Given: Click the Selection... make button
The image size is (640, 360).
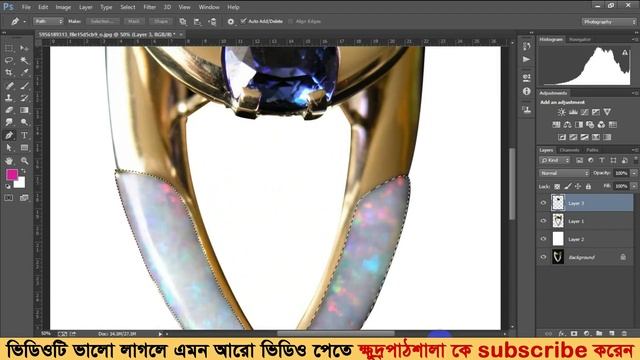Looking at the screenshot, I should point(102,21).
